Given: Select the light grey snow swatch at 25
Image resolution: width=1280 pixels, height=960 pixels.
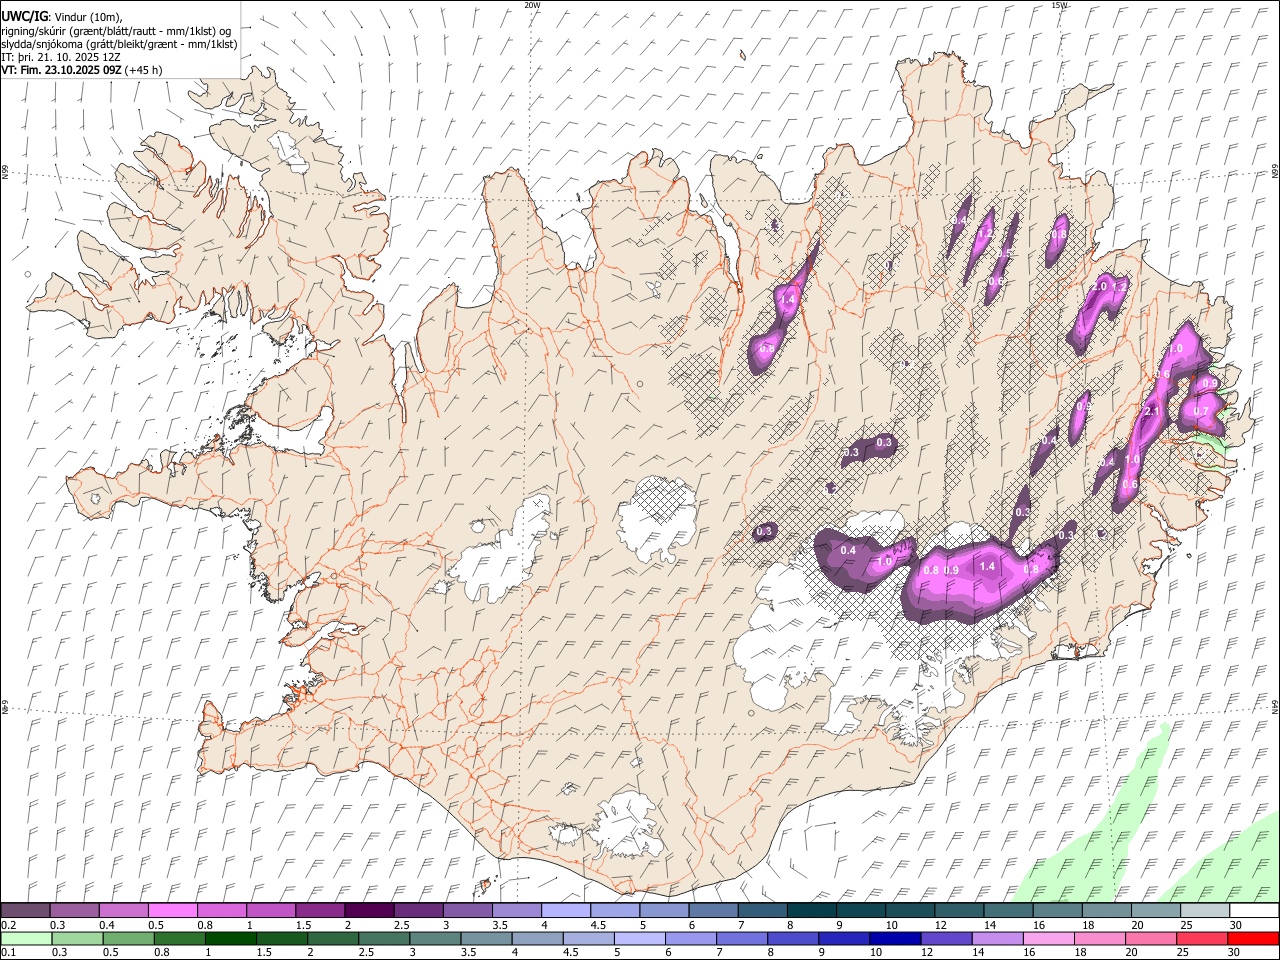Looking at the screenshot, I should pos(1205,911).
